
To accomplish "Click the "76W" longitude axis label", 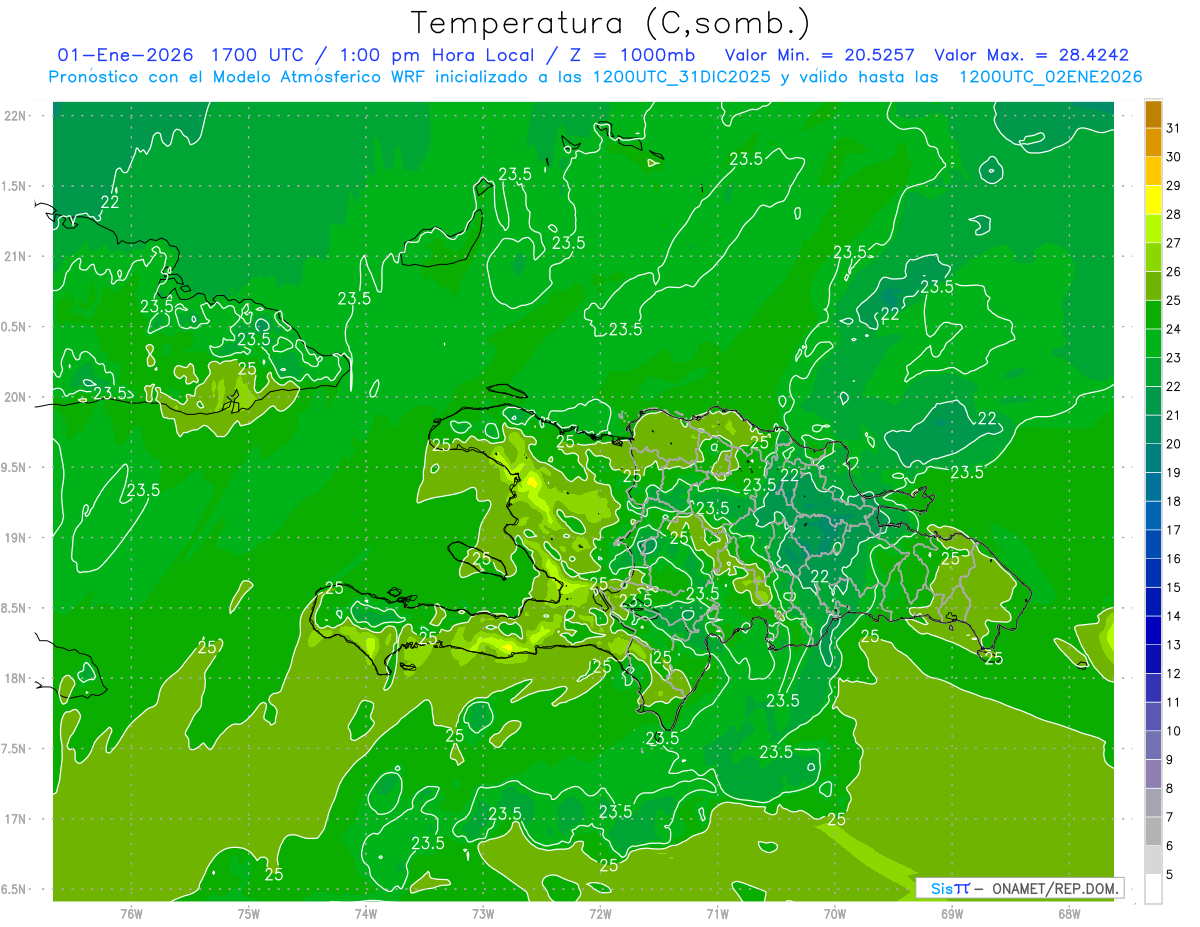I will [x=131, y=913].
